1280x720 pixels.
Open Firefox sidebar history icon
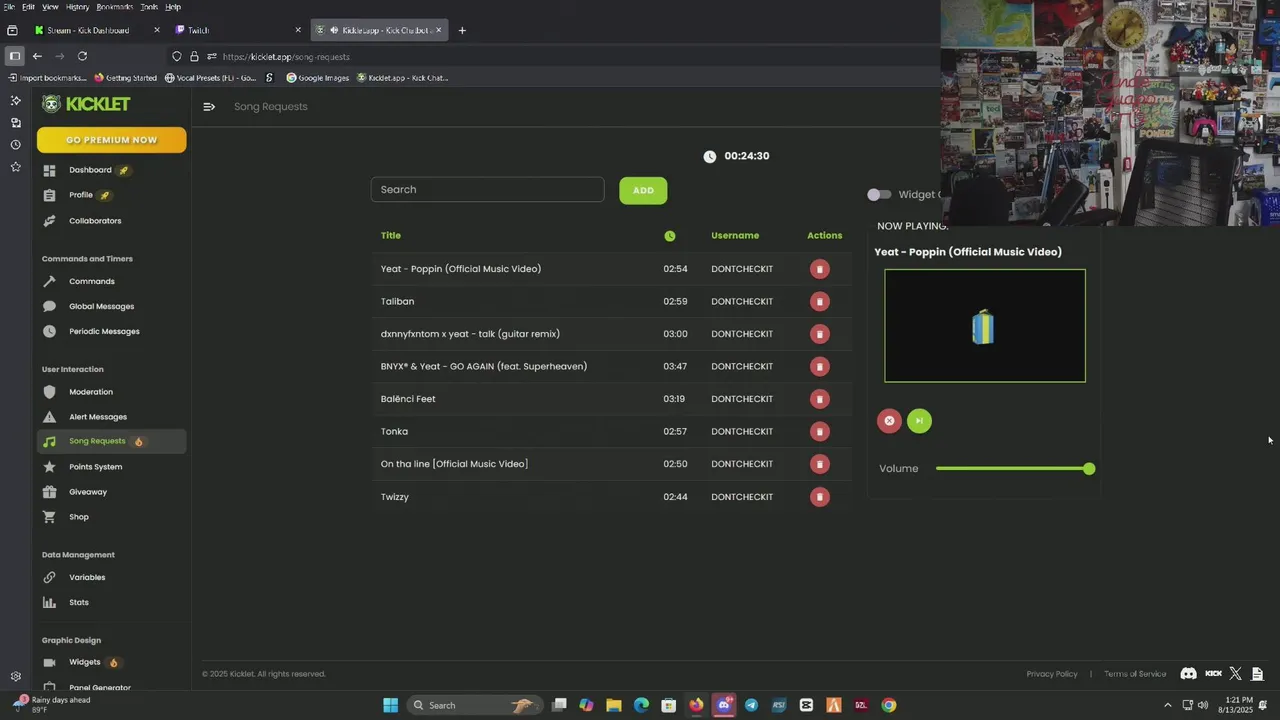click(x=15, y=145)
